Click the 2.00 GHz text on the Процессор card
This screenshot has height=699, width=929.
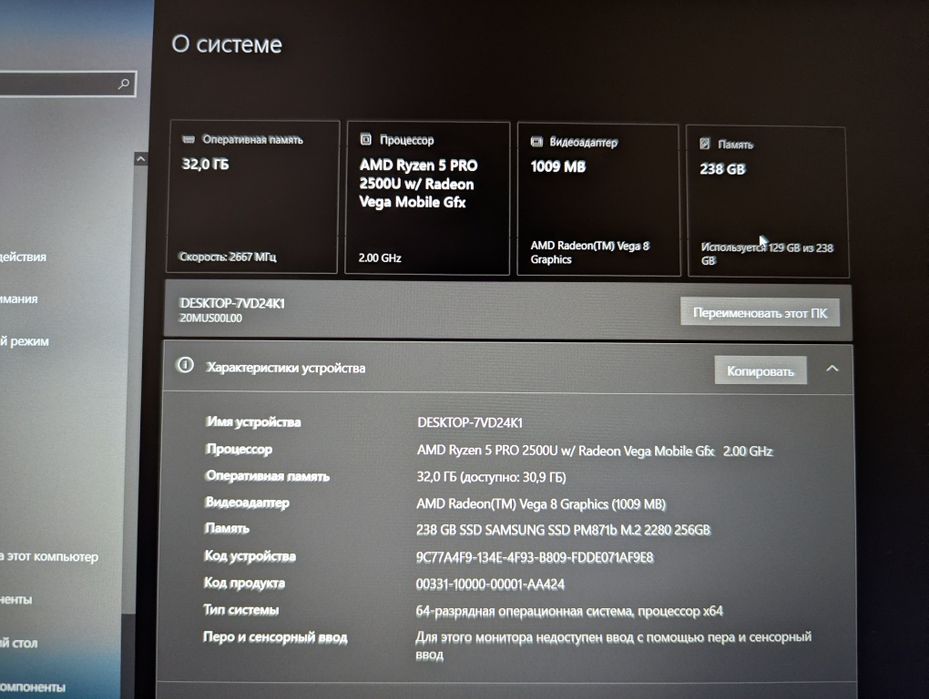(x=380, y=258)
